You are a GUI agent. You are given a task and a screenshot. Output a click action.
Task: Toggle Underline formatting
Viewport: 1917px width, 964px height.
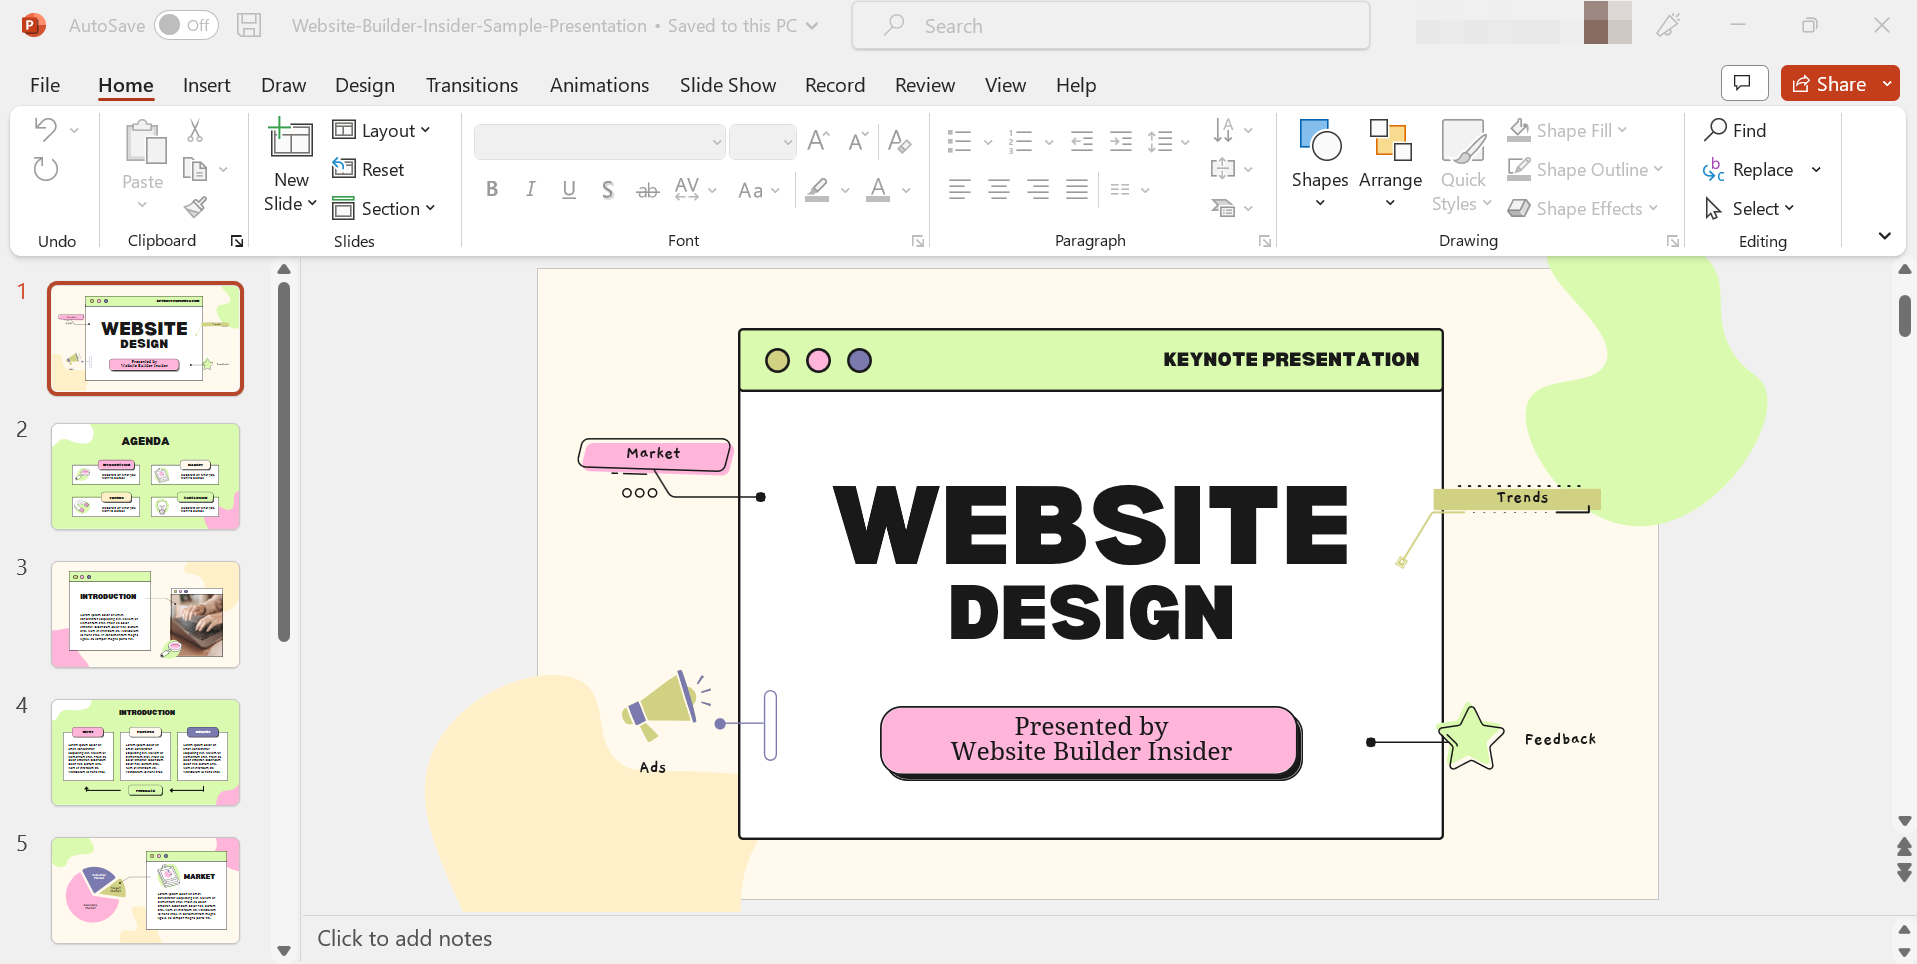click(x=569, y=190)
